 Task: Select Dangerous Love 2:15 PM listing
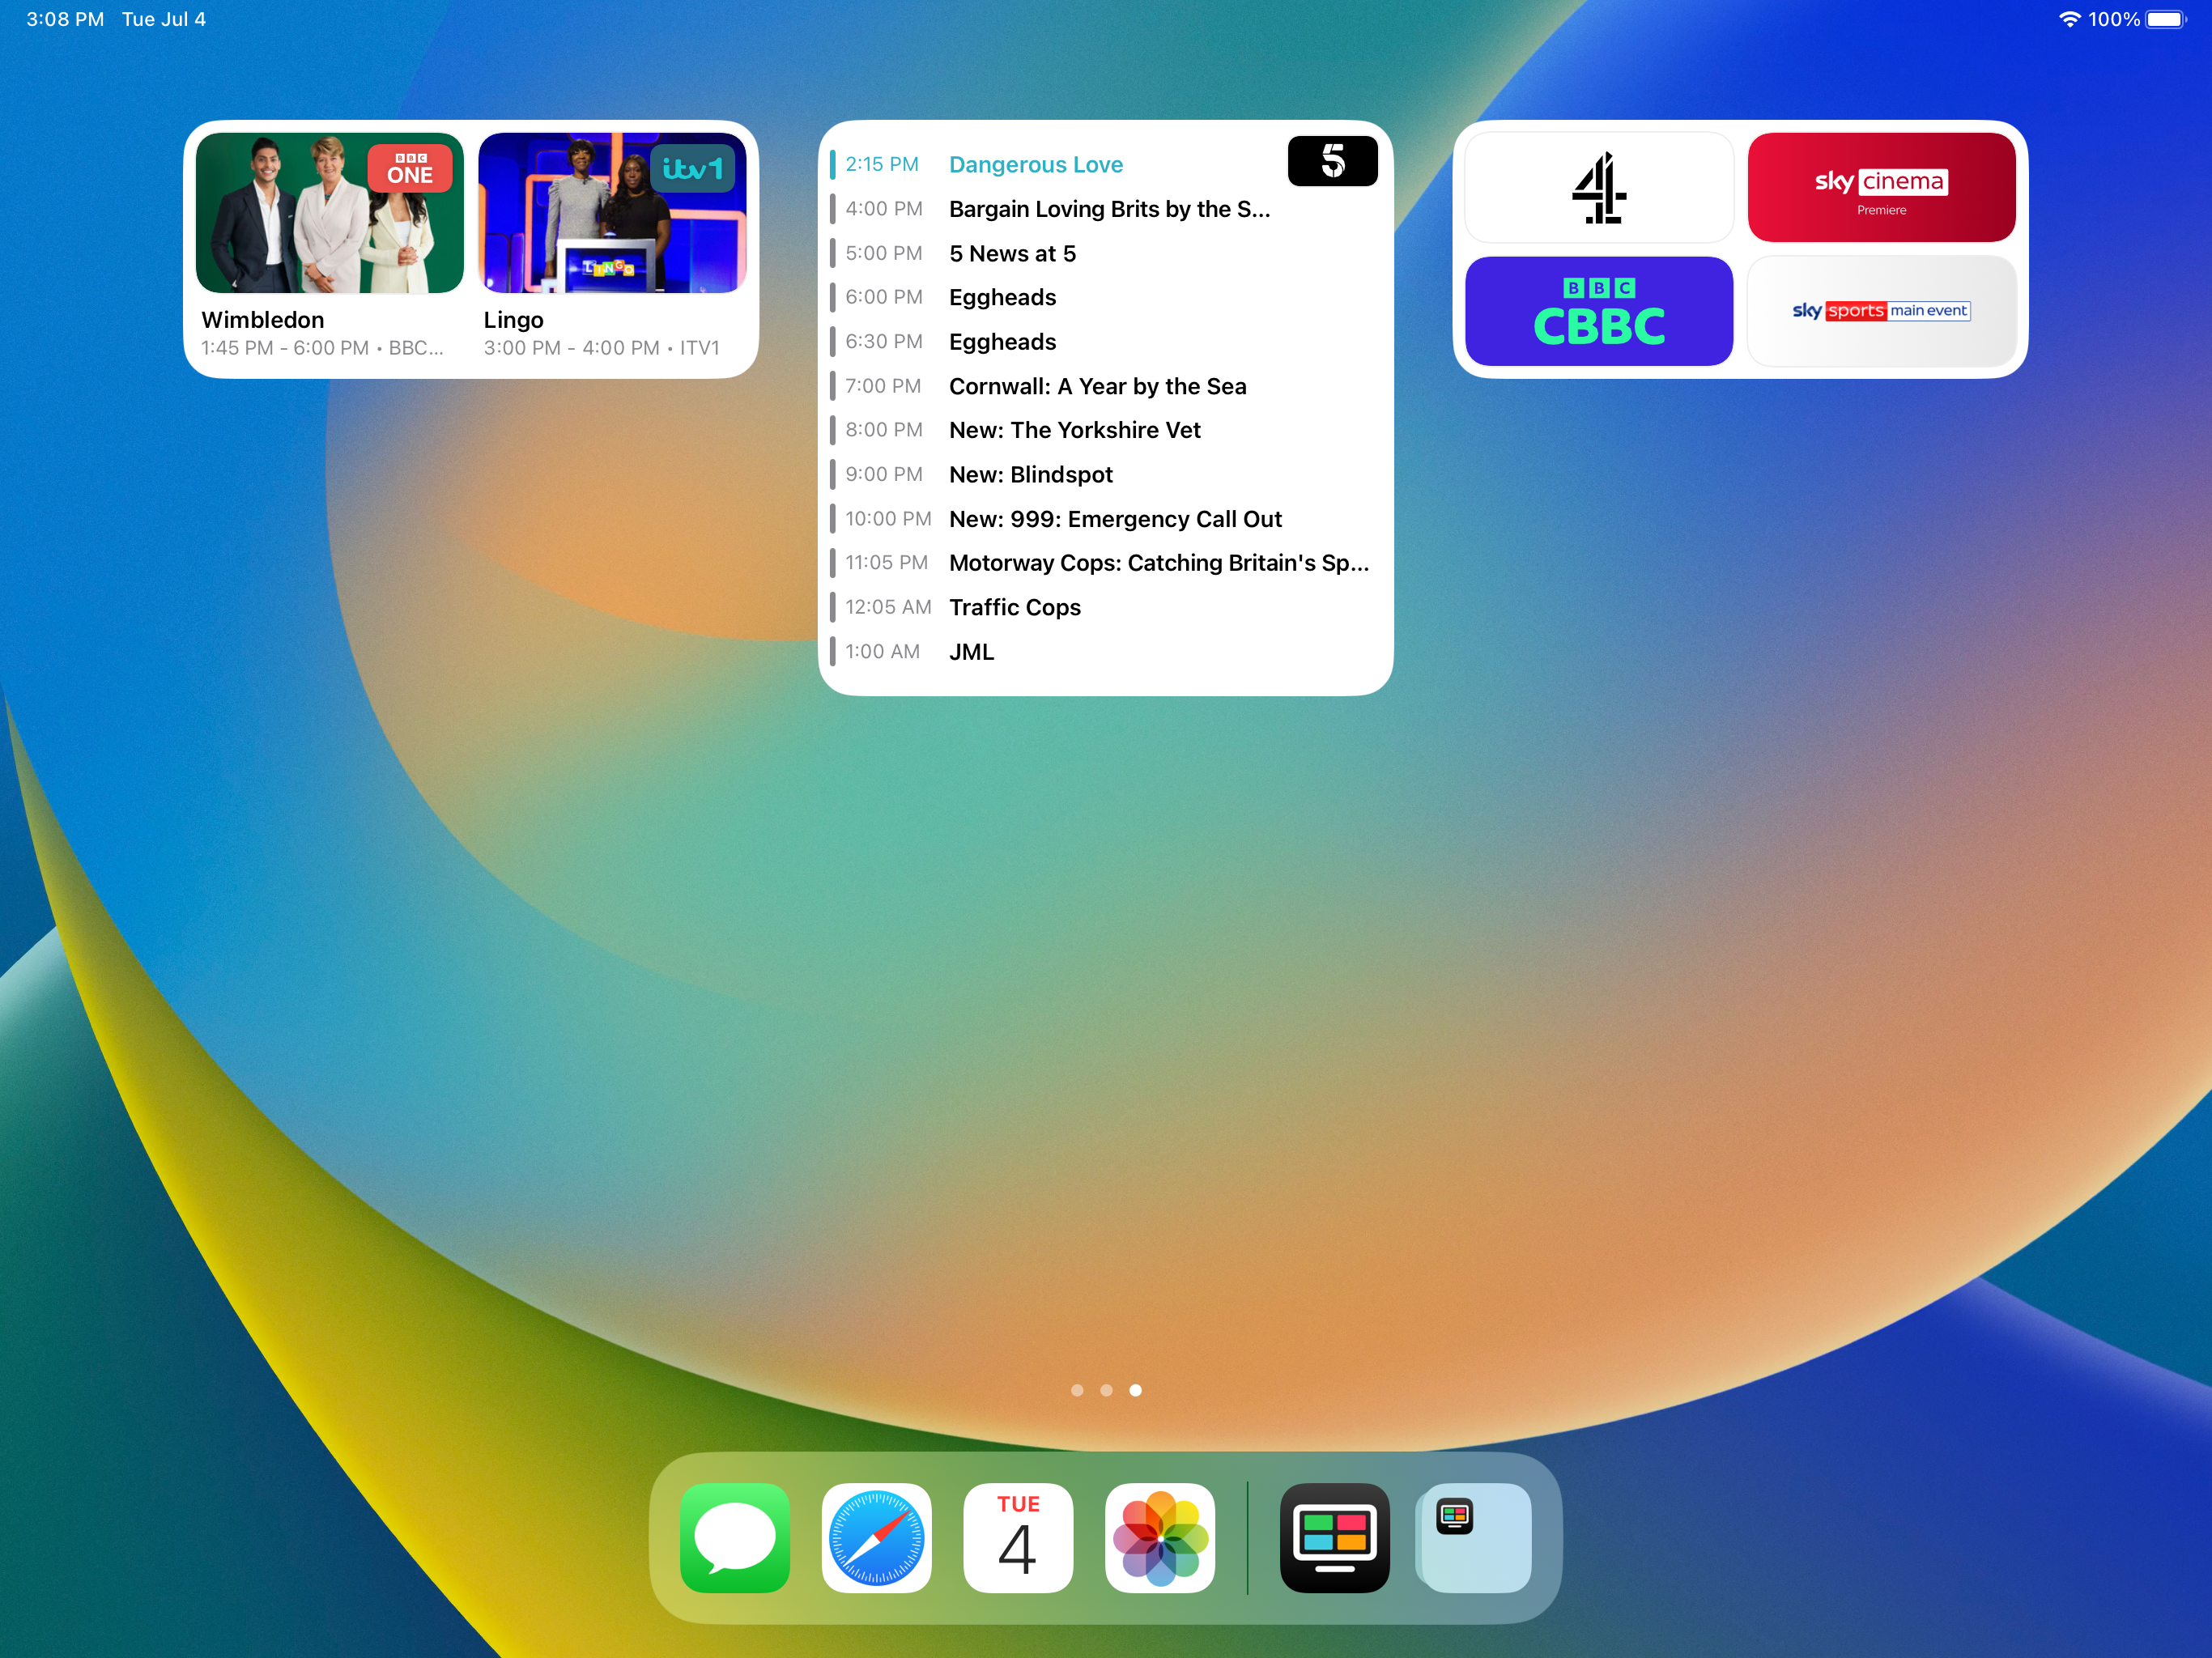[1035, 165]
